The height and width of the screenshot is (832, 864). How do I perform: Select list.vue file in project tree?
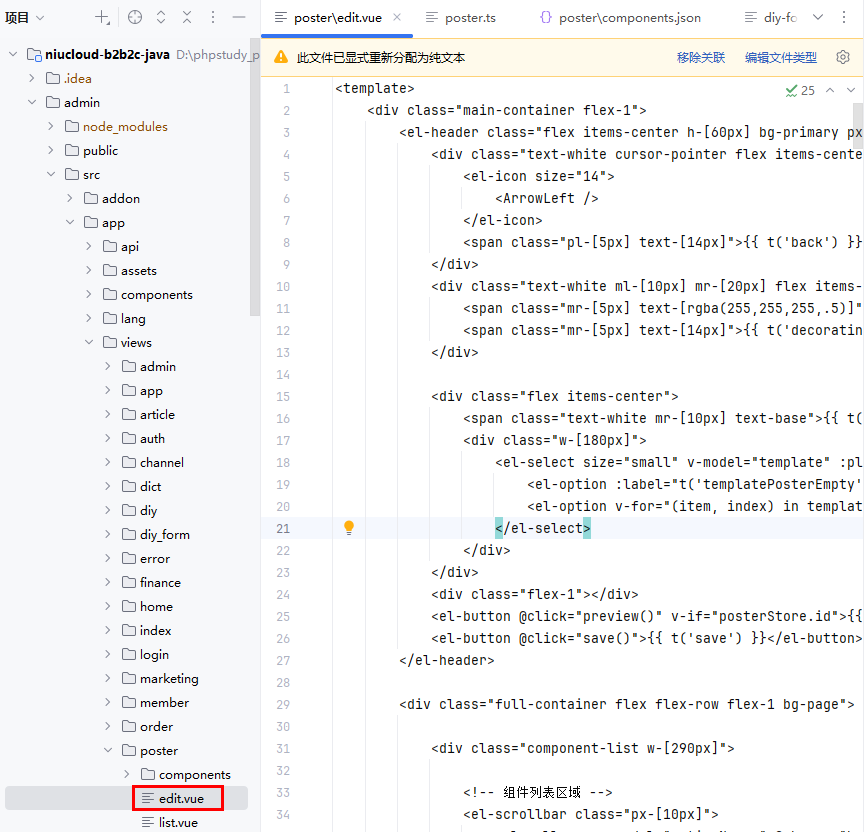coord(178,823)
